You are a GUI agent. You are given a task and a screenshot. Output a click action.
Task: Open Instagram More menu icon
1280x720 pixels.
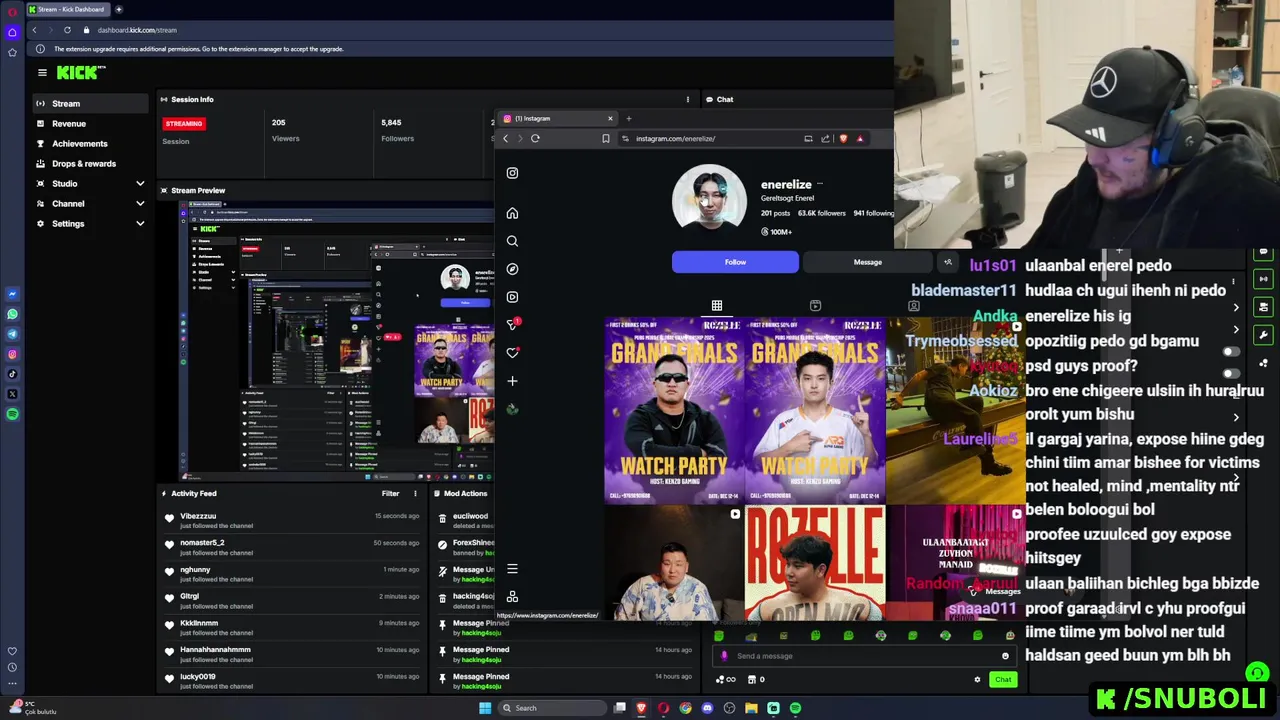tap(512, 569)
